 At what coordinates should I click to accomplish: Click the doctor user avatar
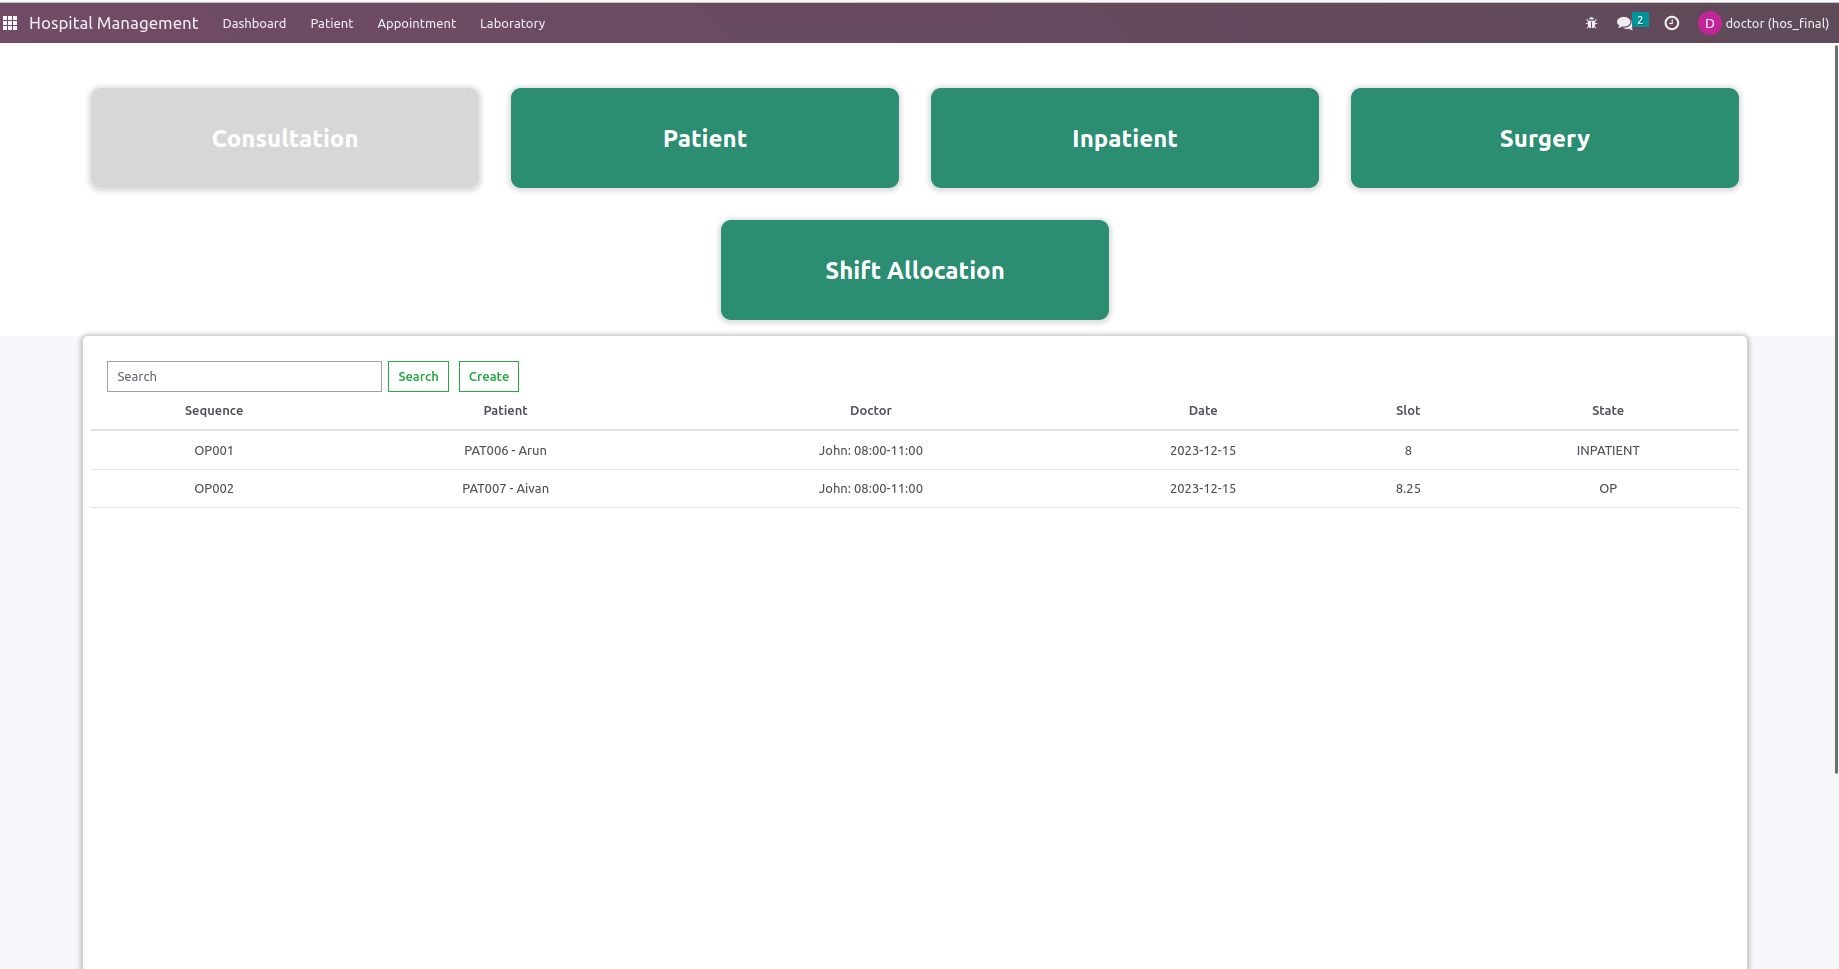click(1709, 23)
